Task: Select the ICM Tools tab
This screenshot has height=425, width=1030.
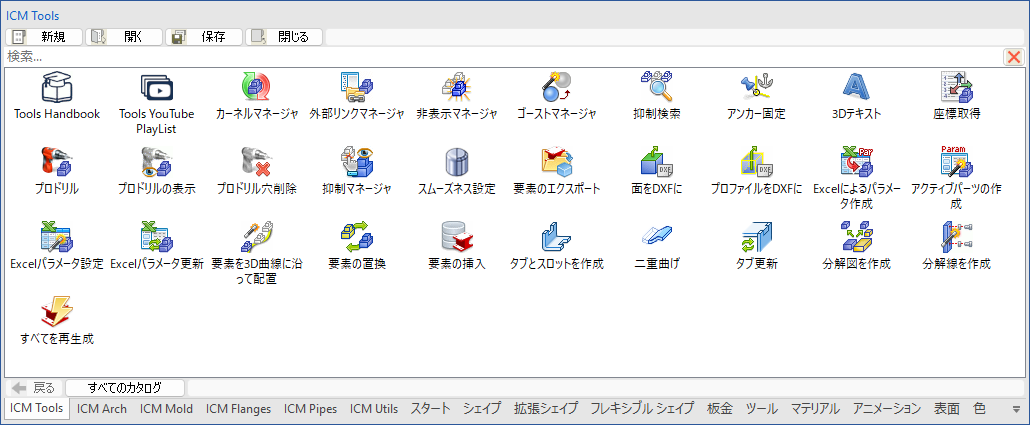Action: pos(37,408)
